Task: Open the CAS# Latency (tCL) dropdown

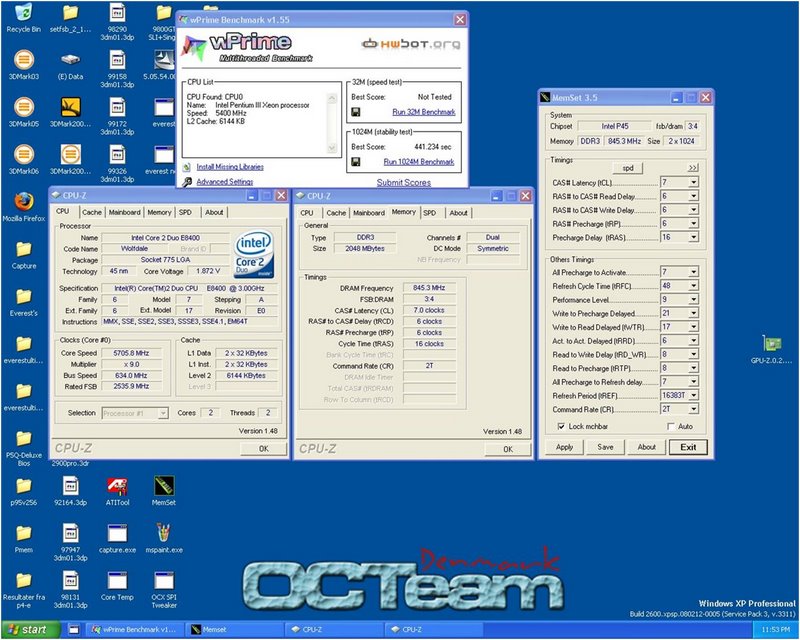Action: 693,182
